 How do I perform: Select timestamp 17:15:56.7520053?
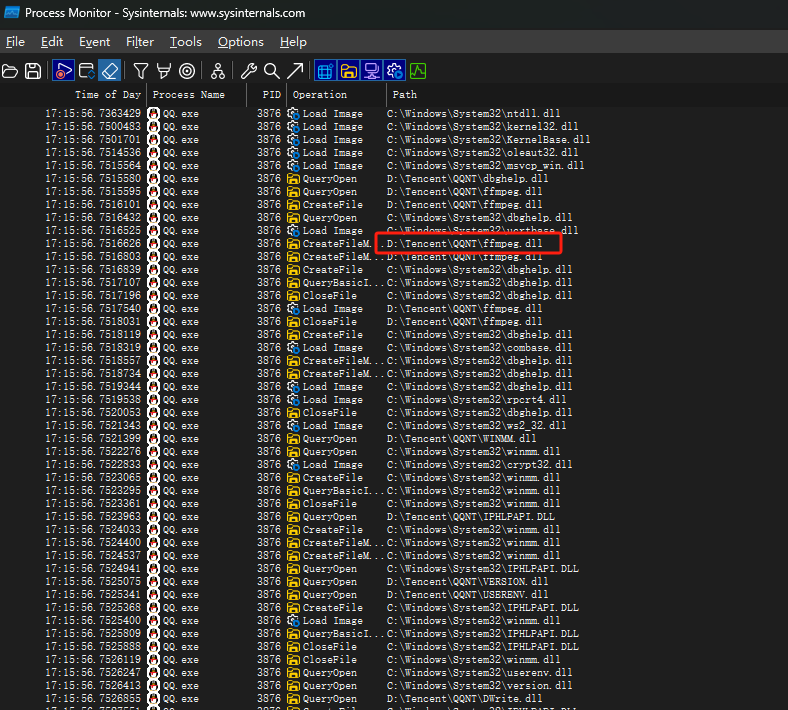click(93, 413)
